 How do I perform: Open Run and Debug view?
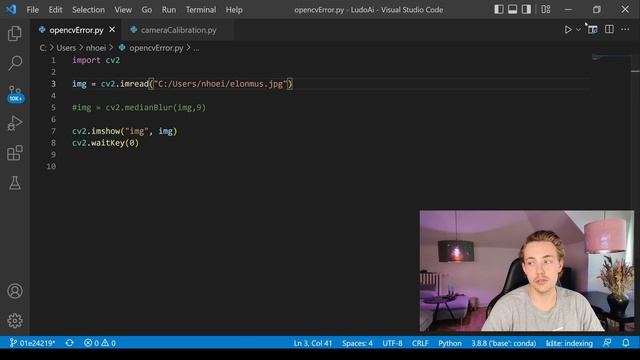pos(15,123)
